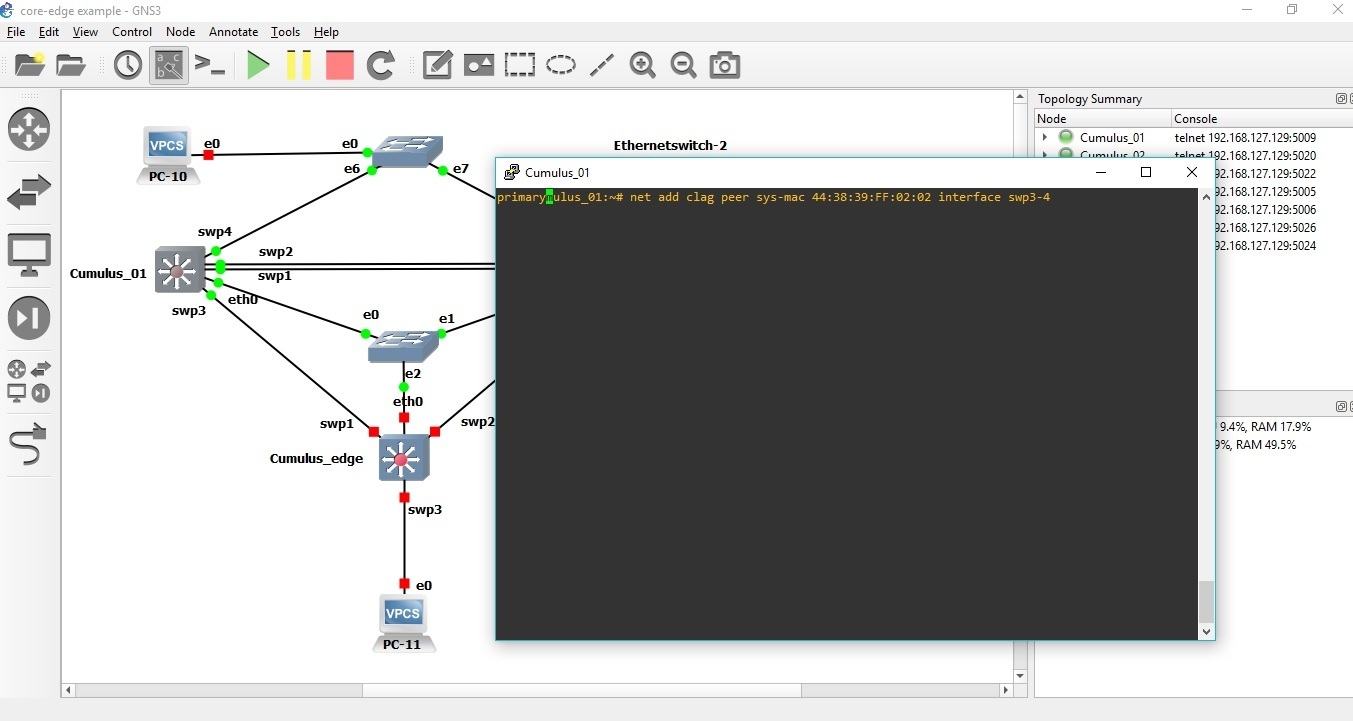The image size is (1353, 721).
Task: Float the Topology Summary panel
Action: [1341, 98]
